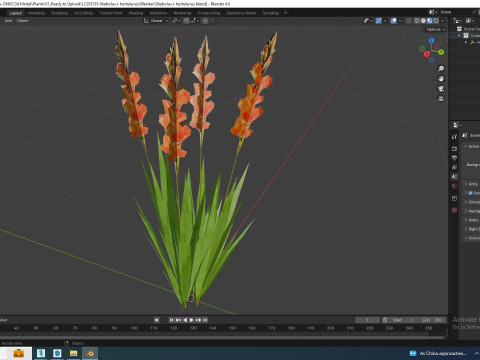Toggle auto keying record button
Viewport: 480px width, 360px height.
coord(156,320)
